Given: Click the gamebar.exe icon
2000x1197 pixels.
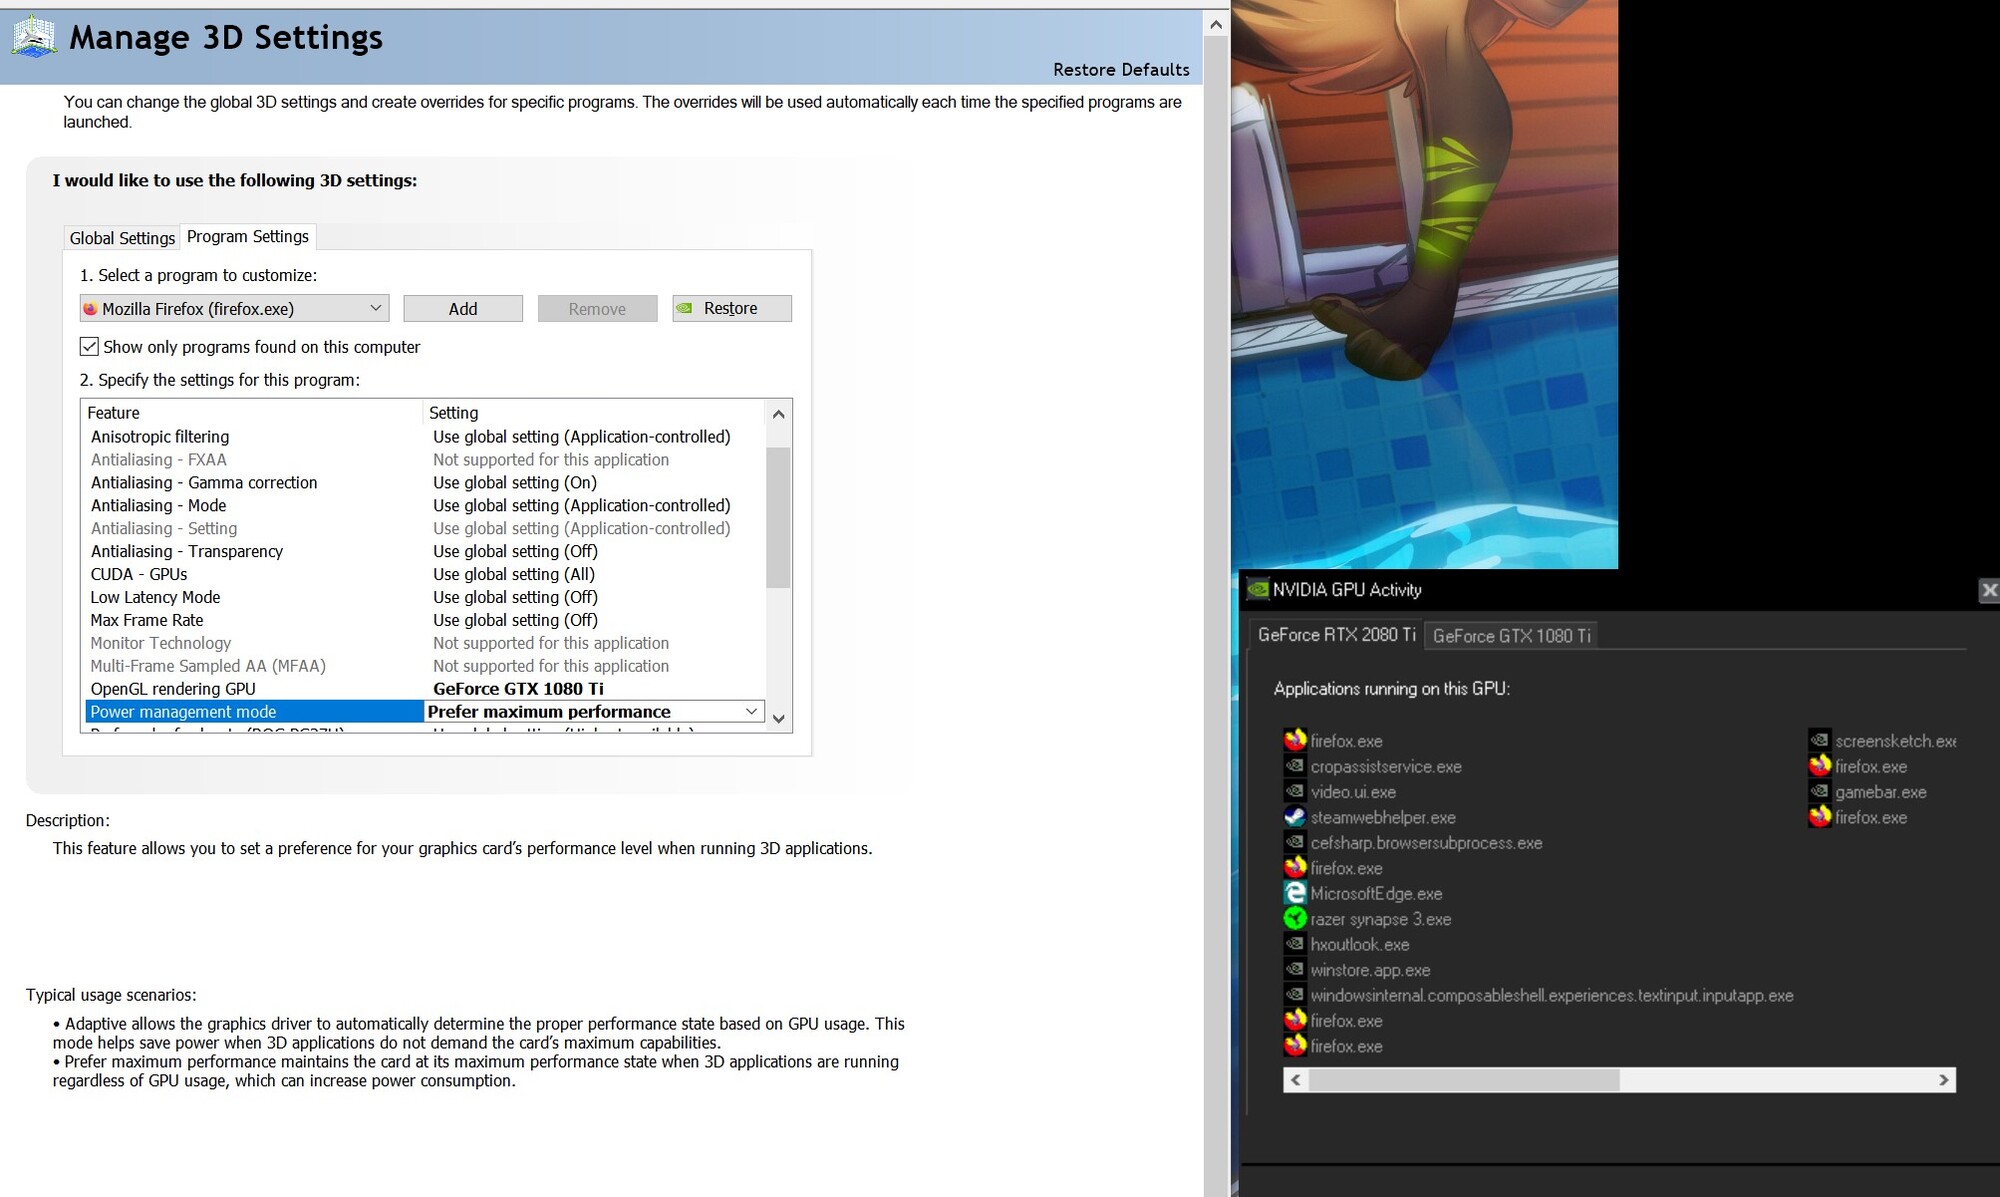Looking at the screenshot, I should pos(1820,791).
